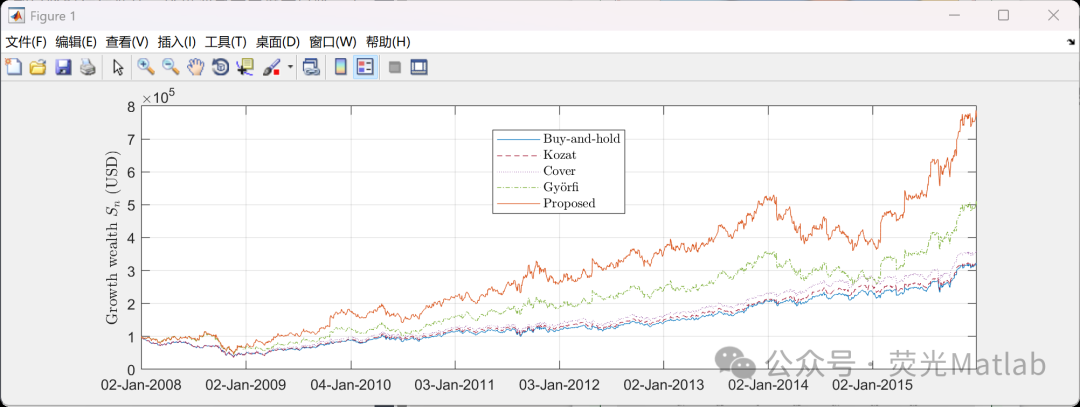Open a file using the folder icon
The image size is (1080, 407).
pos(39,67)
